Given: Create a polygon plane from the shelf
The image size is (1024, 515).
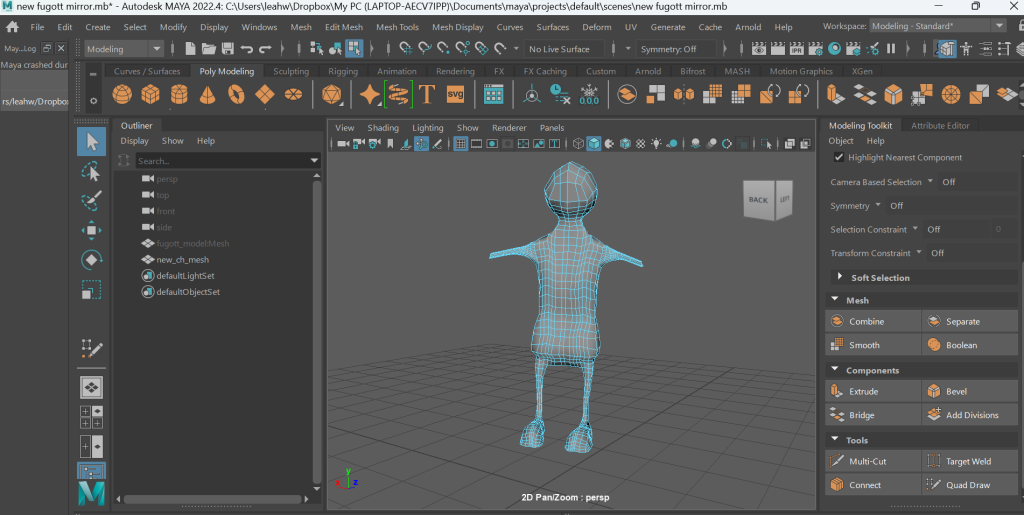Looking at the screenshot, I should [x=264, y=95].
